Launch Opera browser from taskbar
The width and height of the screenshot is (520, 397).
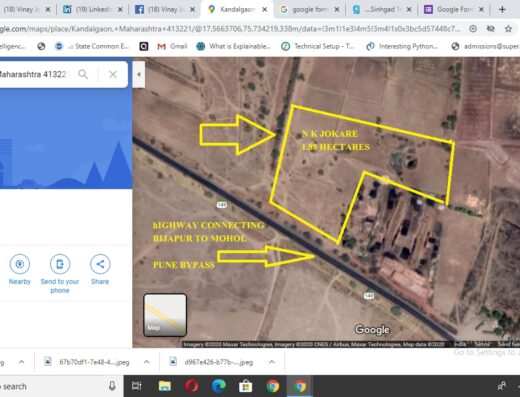click(192, 386)
